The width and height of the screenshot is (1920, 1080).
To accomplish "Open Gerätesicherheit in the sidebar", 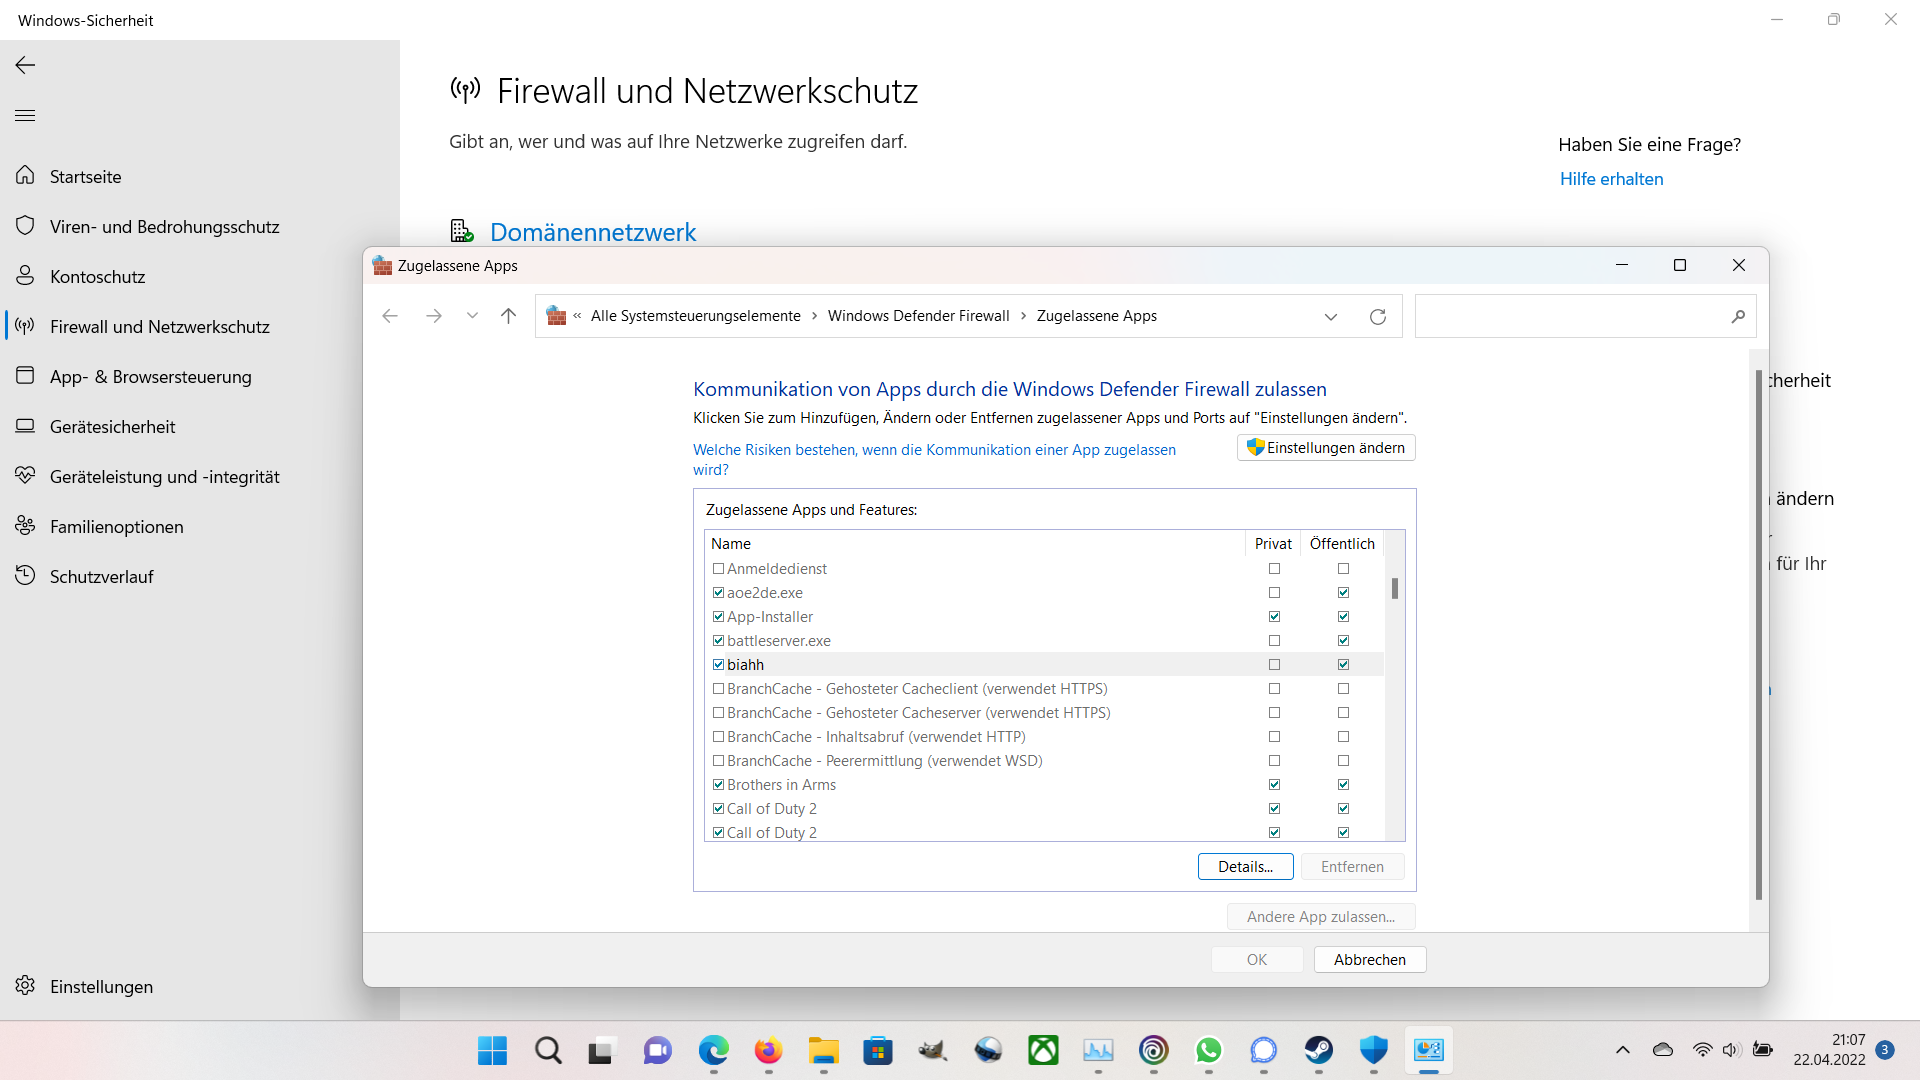I will (x=112, y=426).
